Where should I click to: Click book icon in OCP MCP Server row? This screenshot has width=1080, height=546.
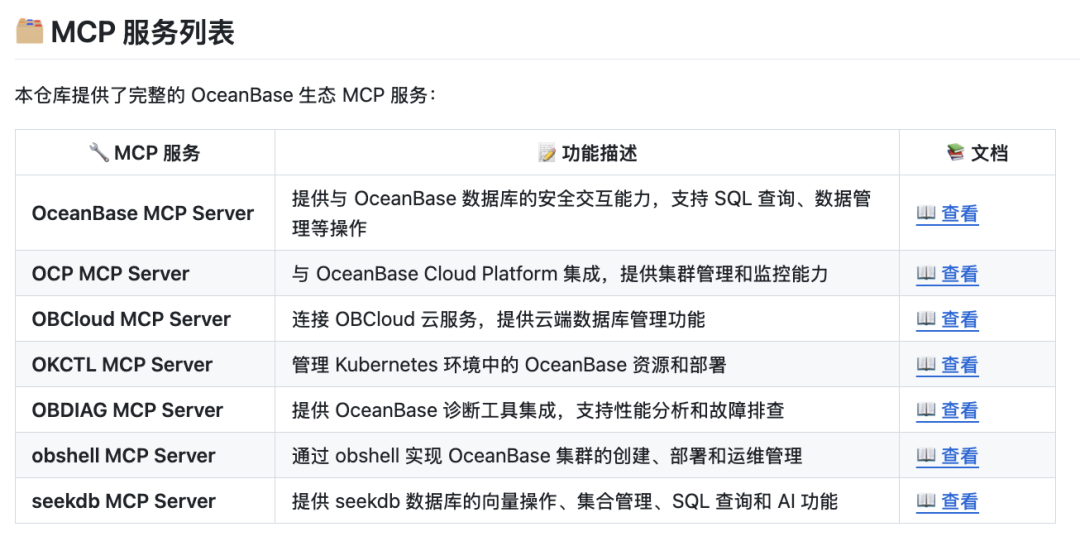pos(926,274)
